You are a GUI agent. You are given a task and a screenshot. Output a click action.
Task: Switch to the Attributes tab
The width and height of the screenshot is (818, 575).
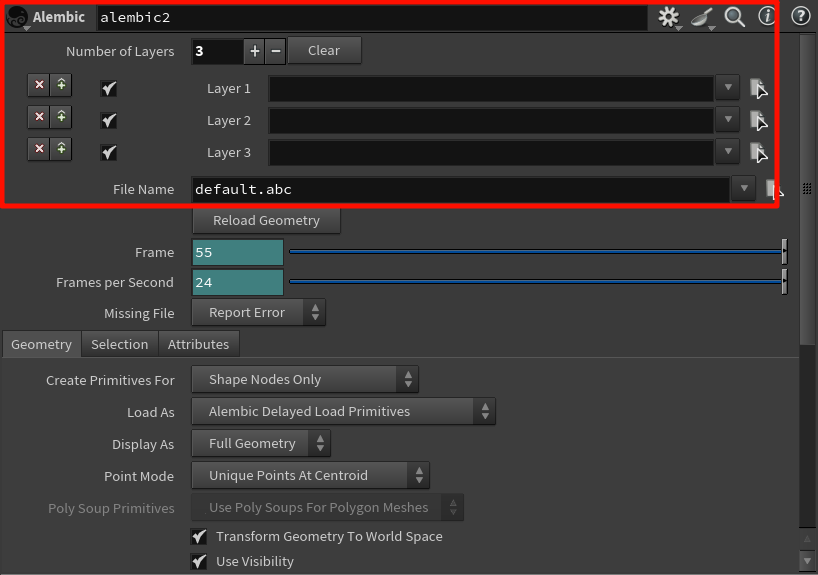(198, 344)
